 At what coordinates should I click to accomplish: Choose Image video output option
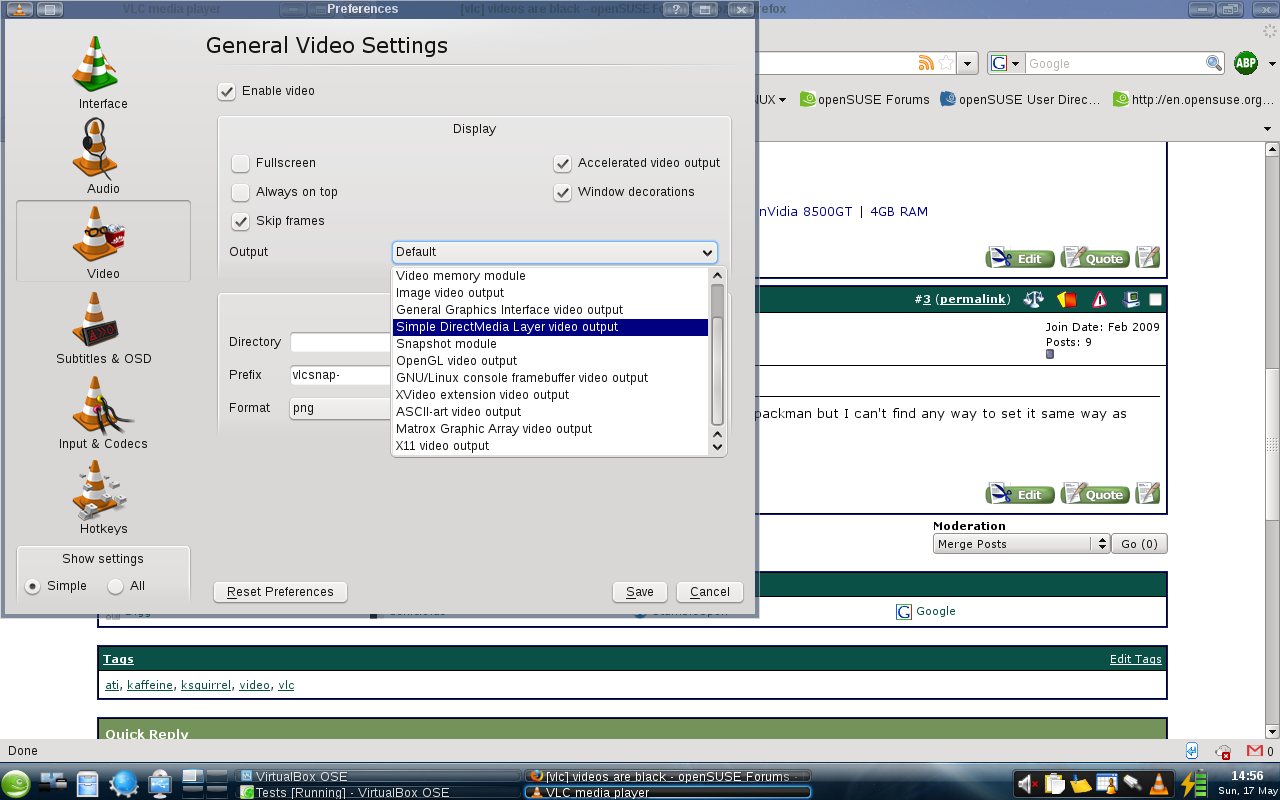550,293
